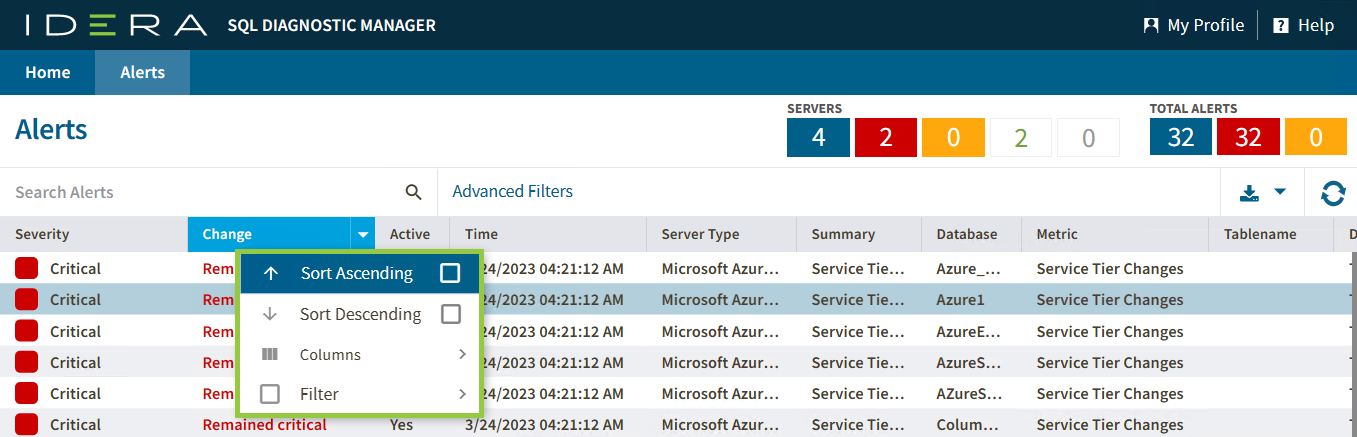Tick the Sort Descending checkbox
1357x437 pixels.
coord(450,314)
